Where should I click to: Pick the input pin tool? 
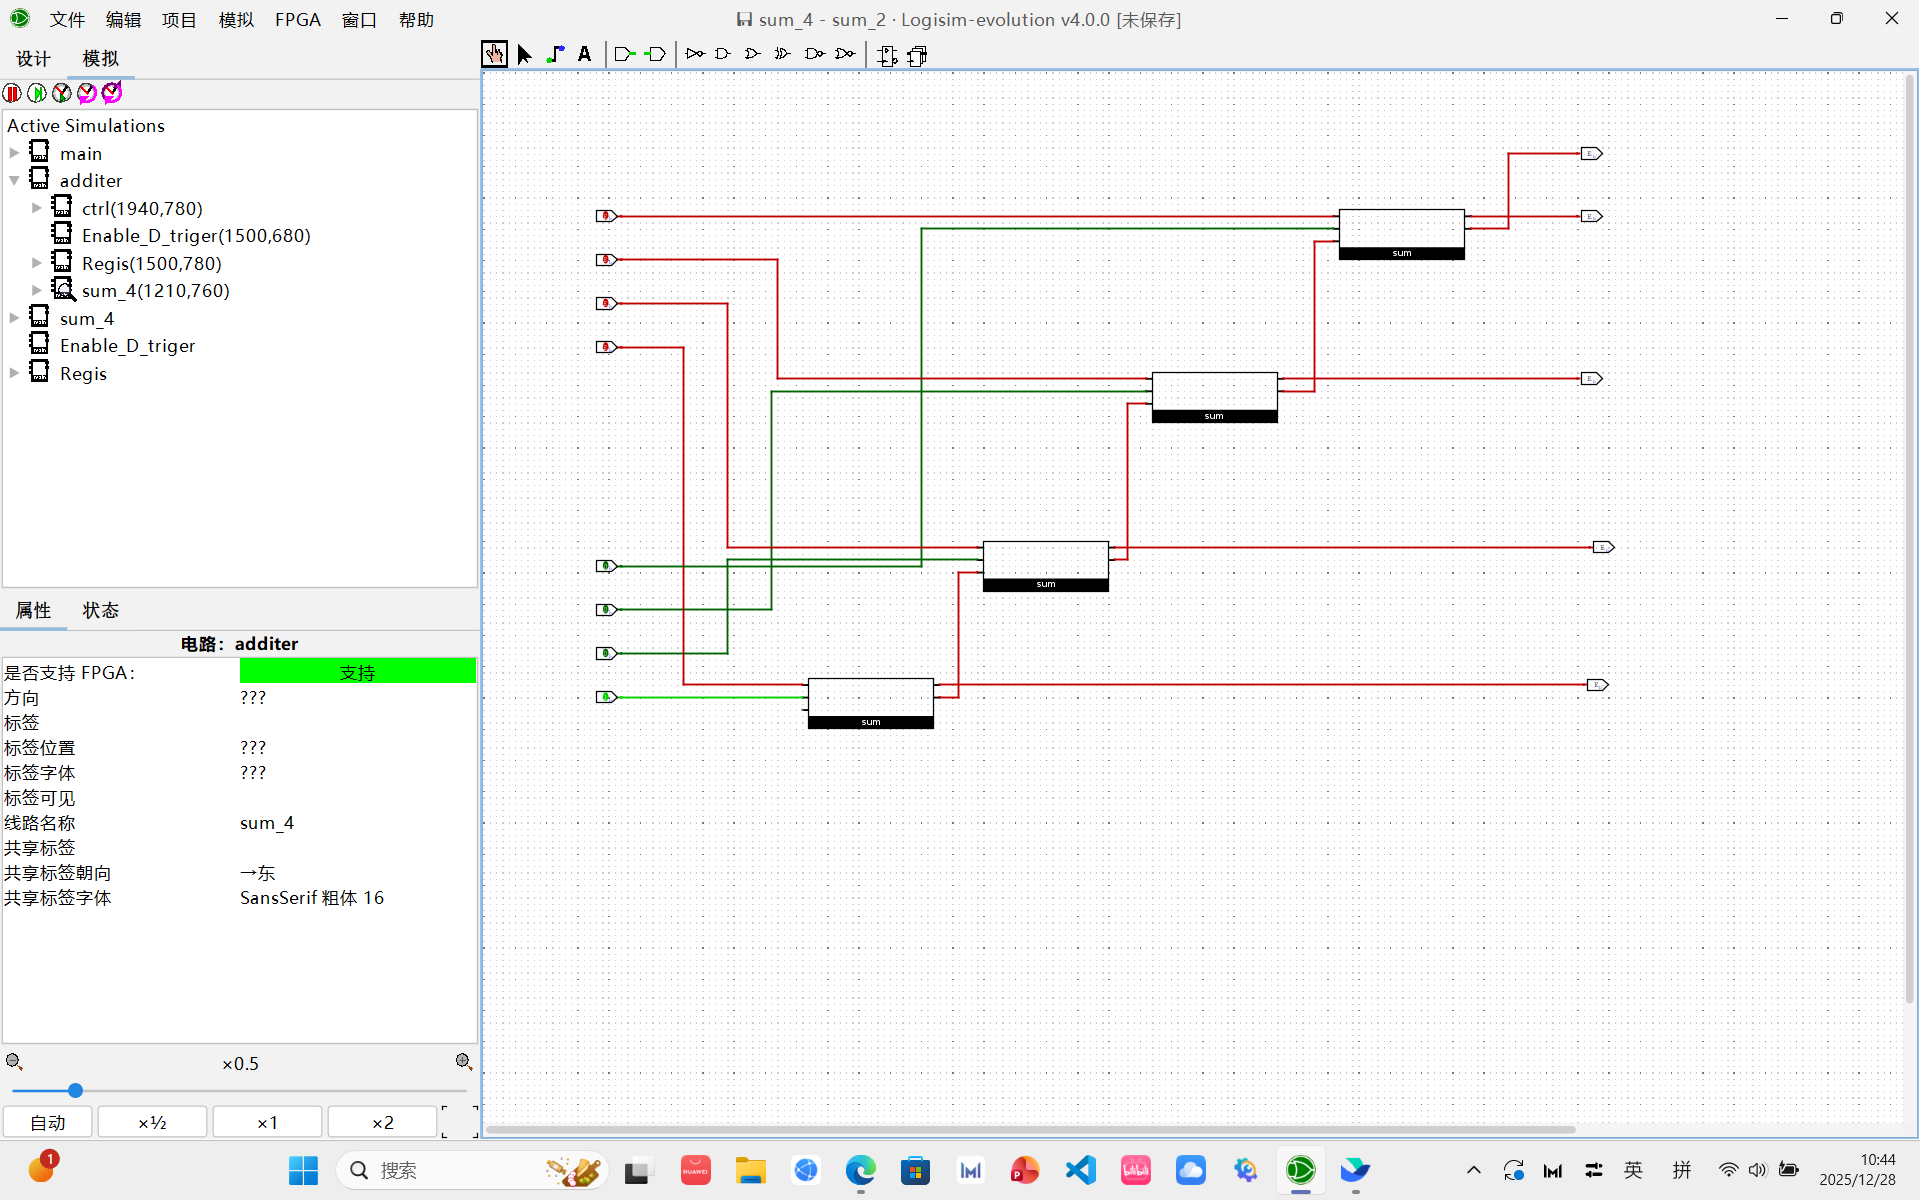click(x=625, y=54)
